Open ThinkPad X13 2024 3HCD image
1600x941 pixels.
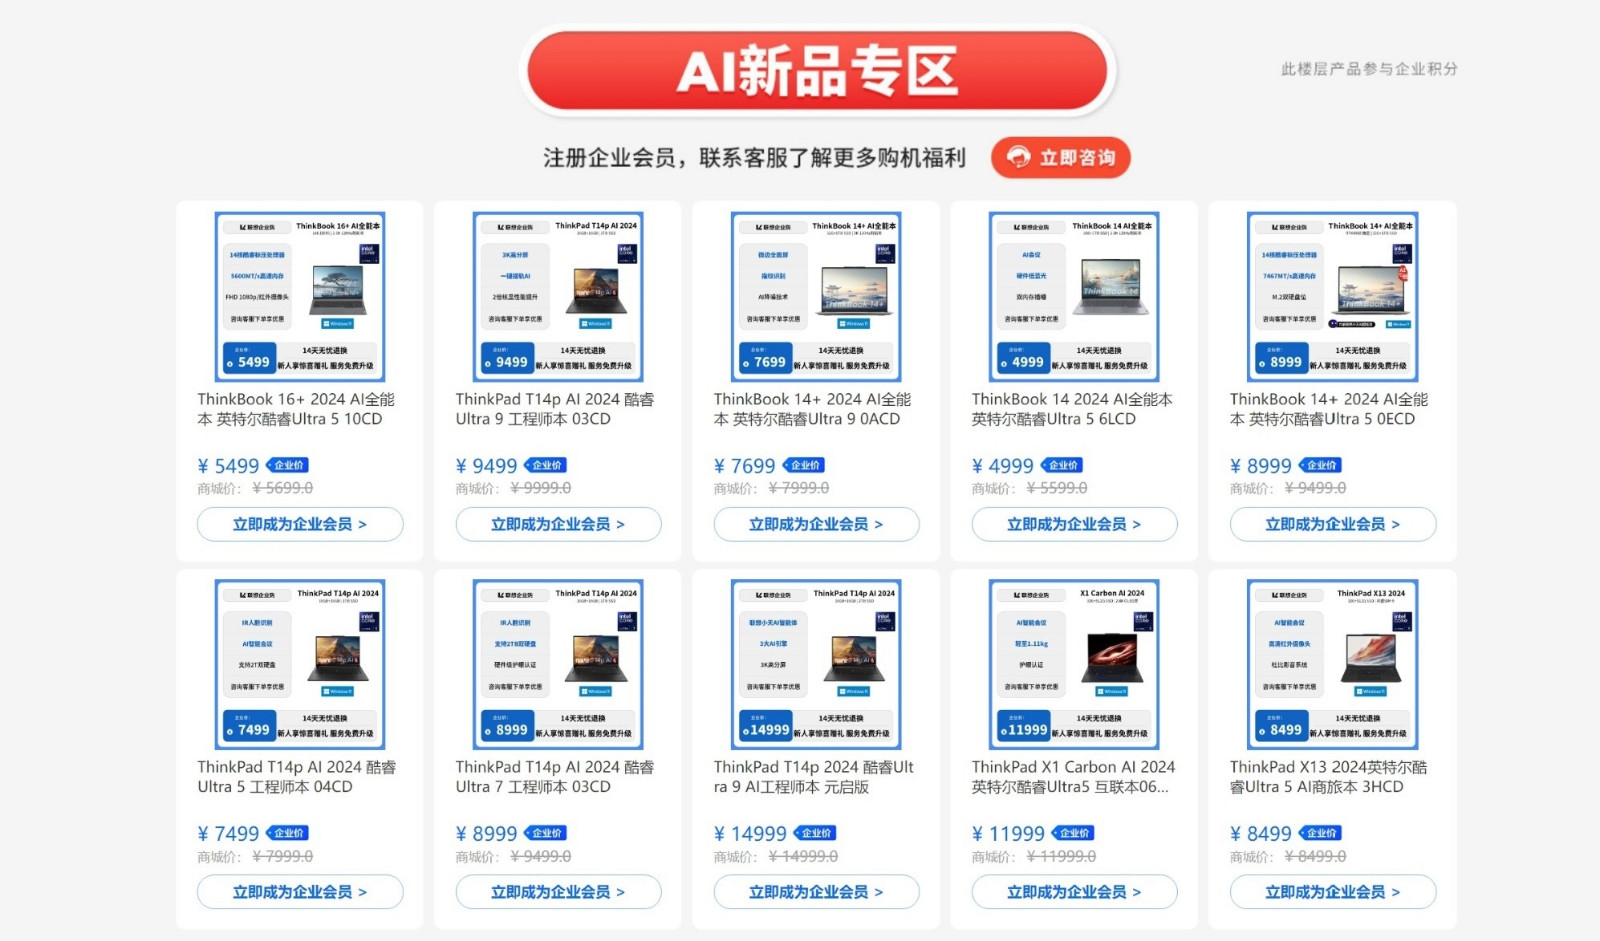1332,664
